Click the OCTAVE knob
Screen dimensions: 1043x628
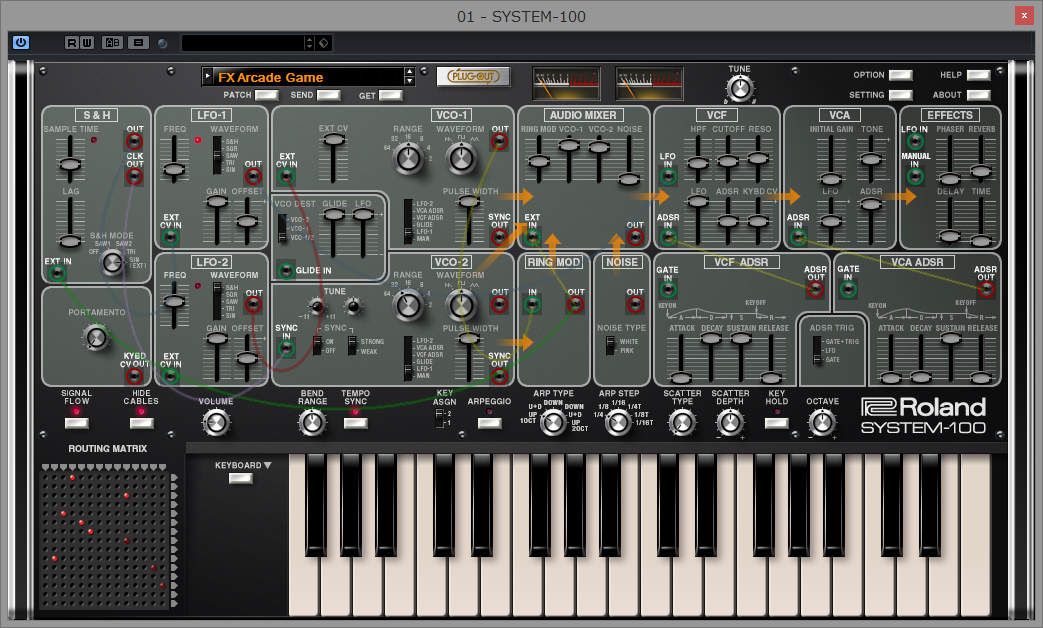pyautogui.click(x=822, y=422)
